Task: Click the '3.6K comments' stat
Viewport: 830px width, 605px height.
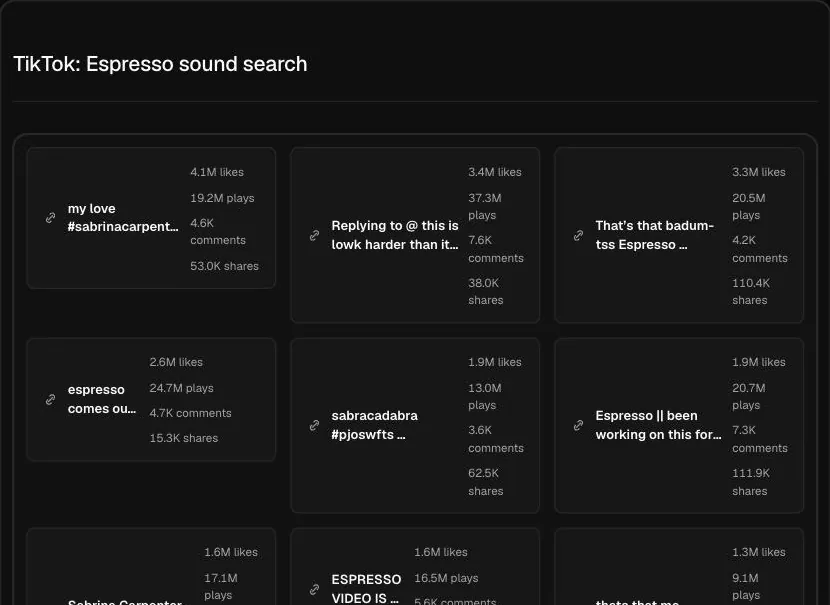Action: pyautogui.click(x=496, y=439)
